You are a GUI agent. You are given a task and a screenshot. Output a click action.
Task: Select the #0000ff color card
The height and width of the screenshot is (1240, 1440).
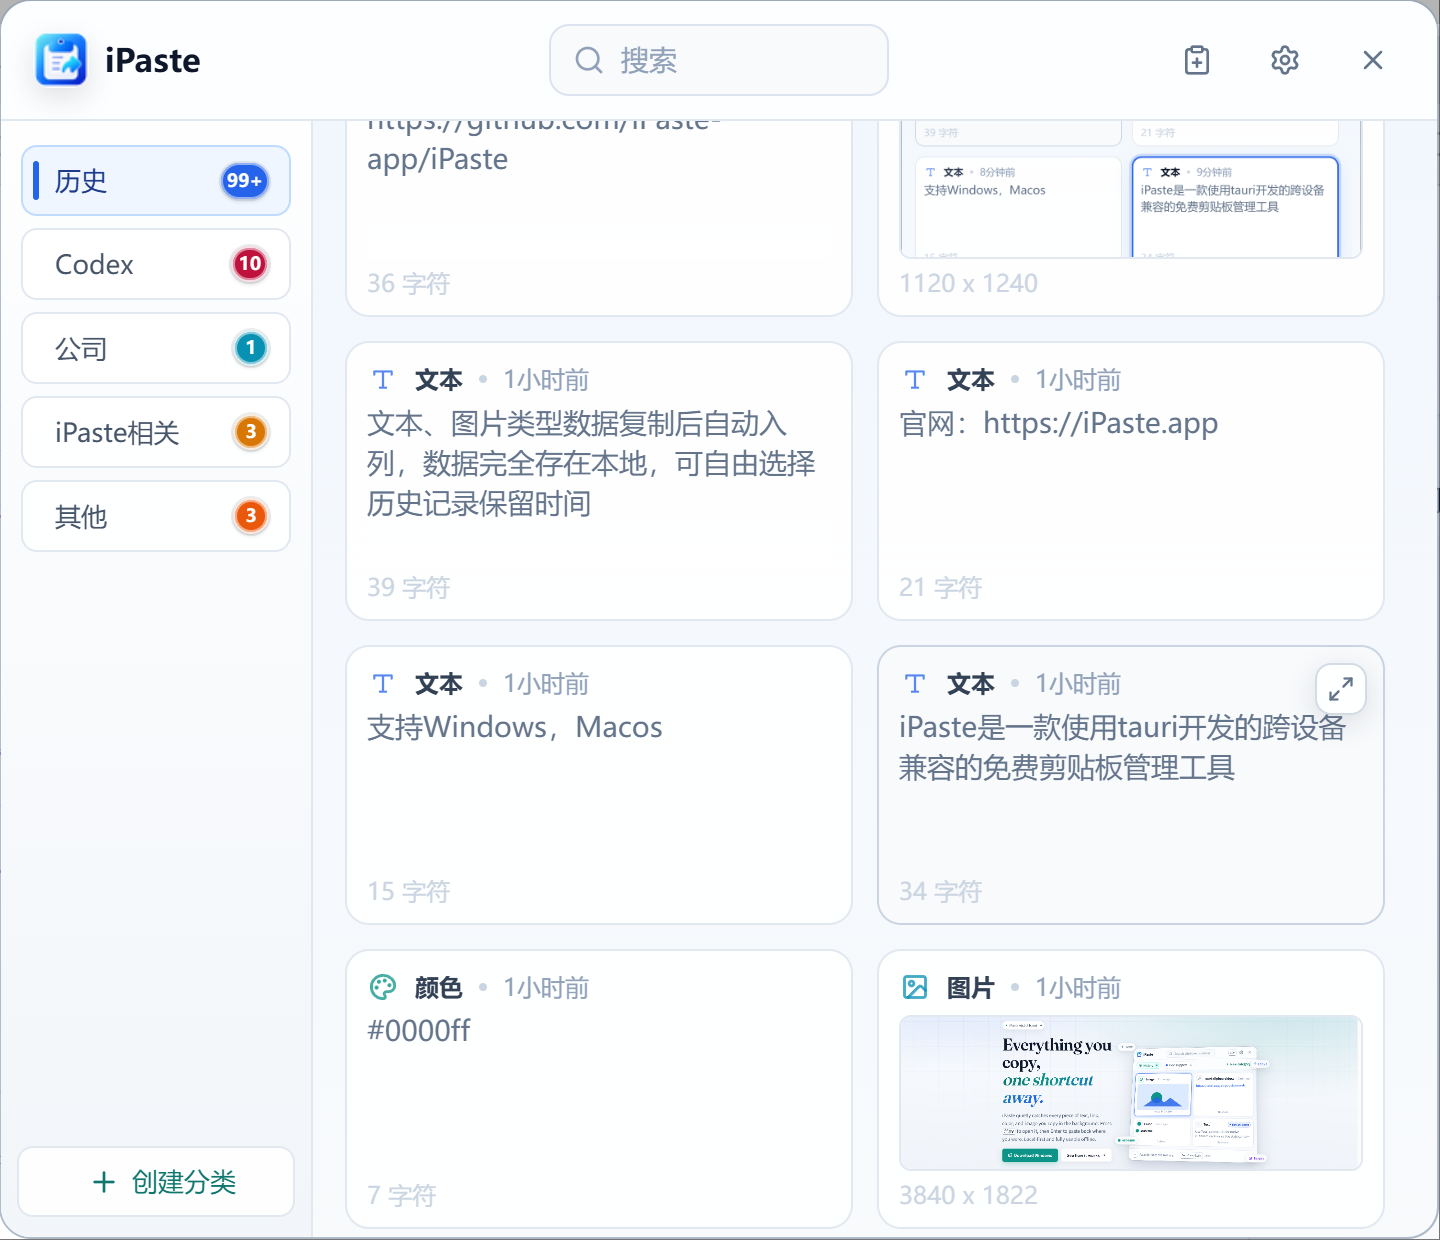pos(599,1089)
